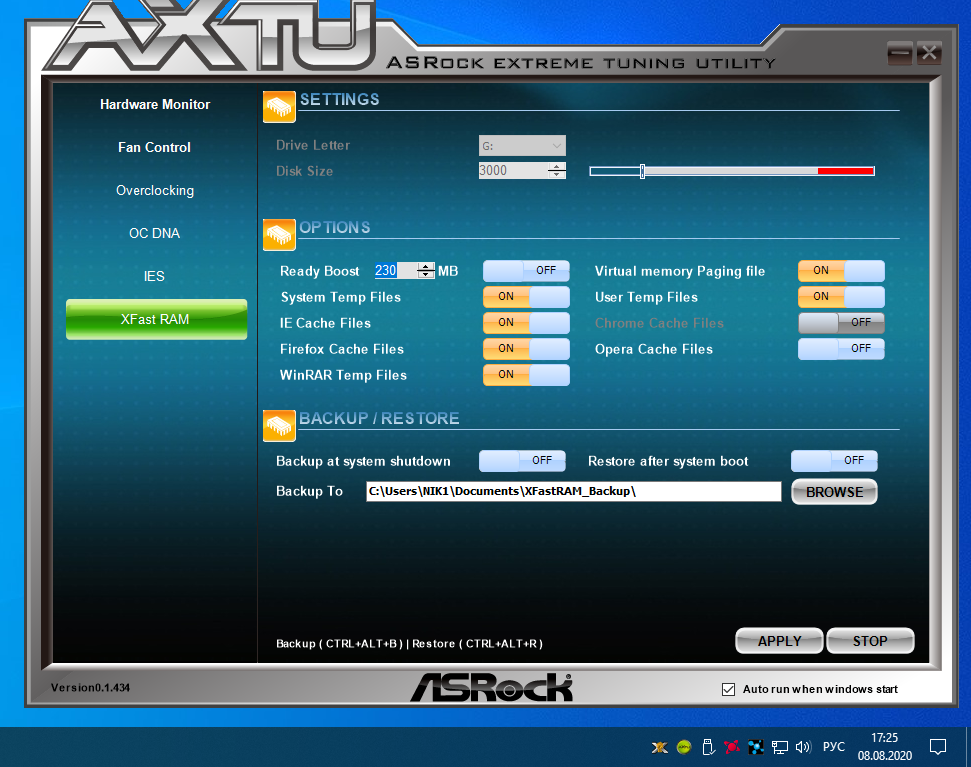971x767 pixels.
Task: Click the red end of Disk Size slider
Action: [845, 171]
